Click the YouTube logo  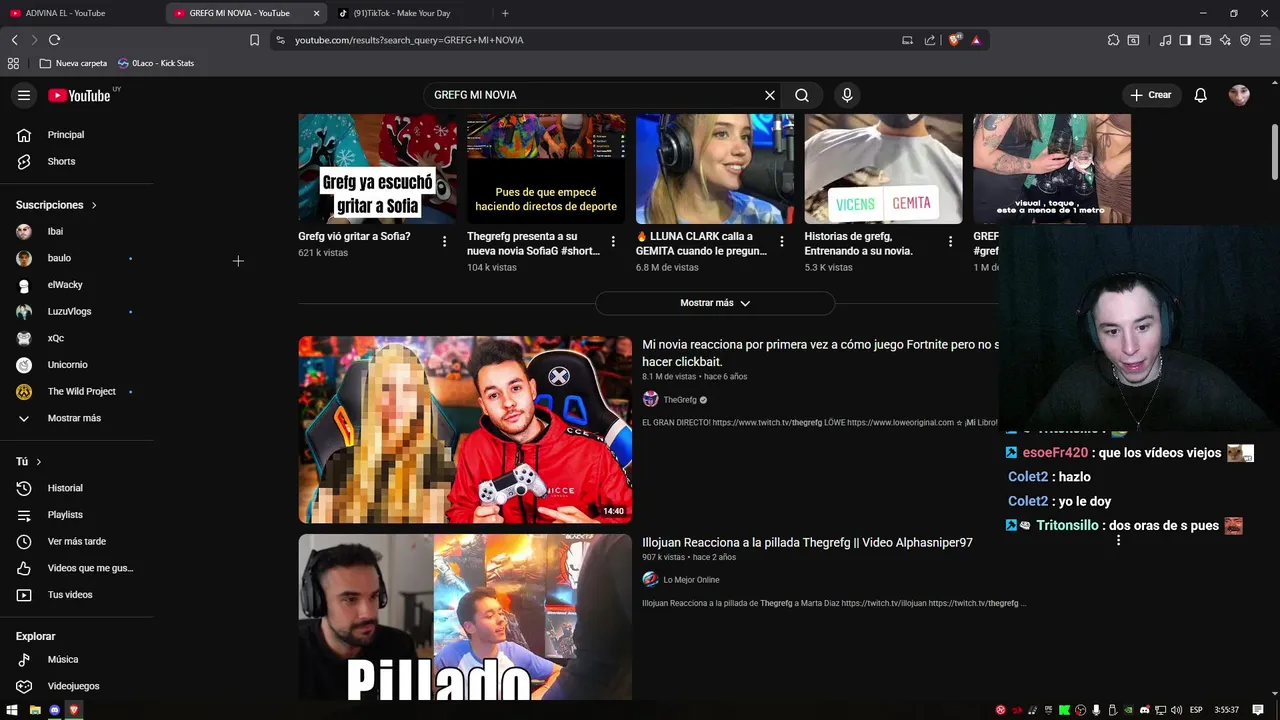[80, 95]
